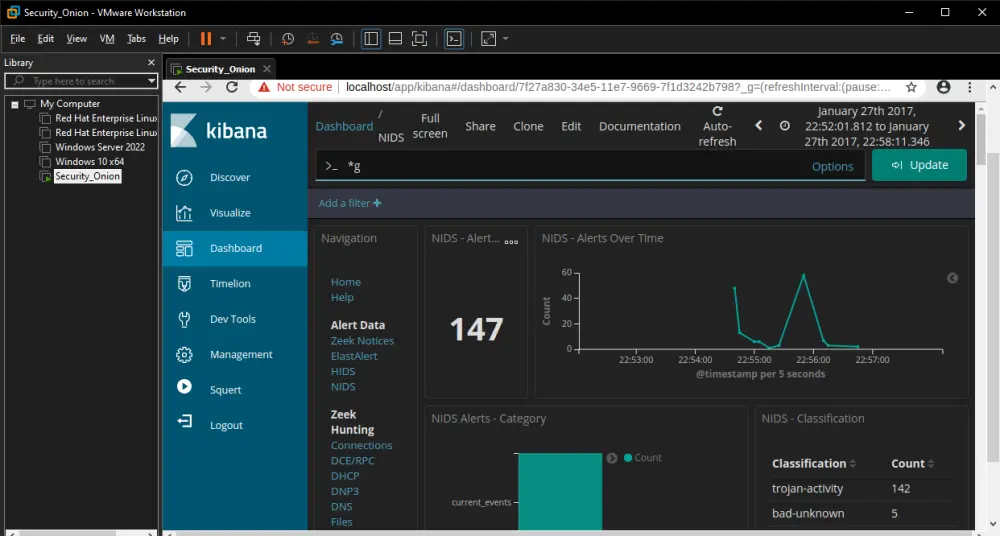Close the Security_Onion tab
The height and width of the screenshot is (536, 1000).
(267, 69)
